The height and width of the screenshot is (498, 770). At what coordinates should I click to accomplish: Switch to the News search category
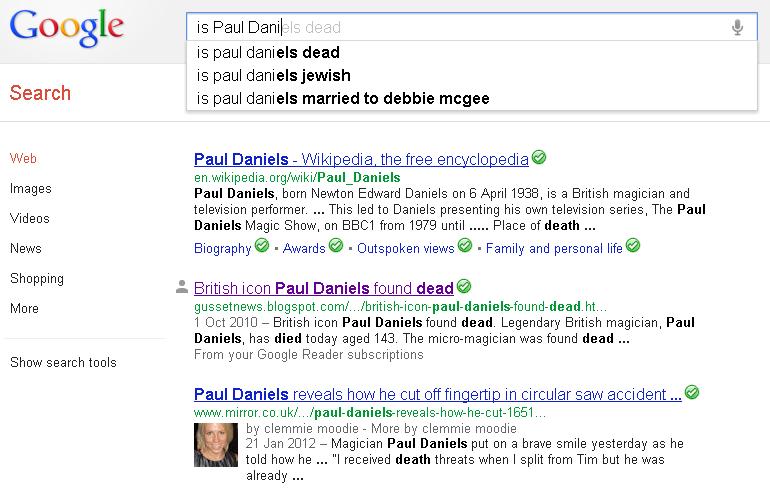pyautogui.click(x=26, y=249)
